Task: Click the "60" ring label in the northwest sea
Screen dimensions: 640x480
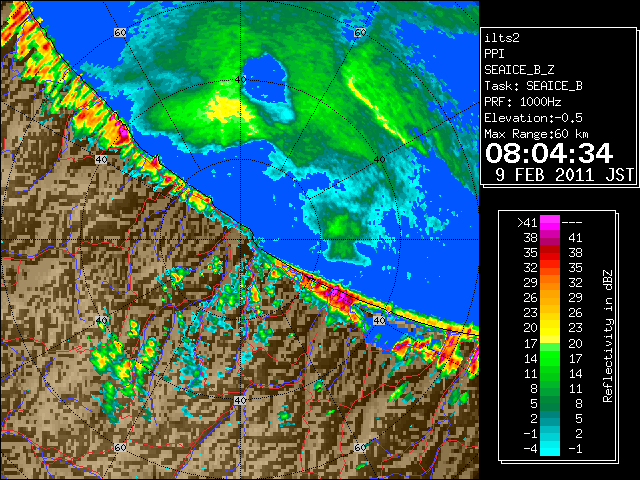Action: click(120, 33)
